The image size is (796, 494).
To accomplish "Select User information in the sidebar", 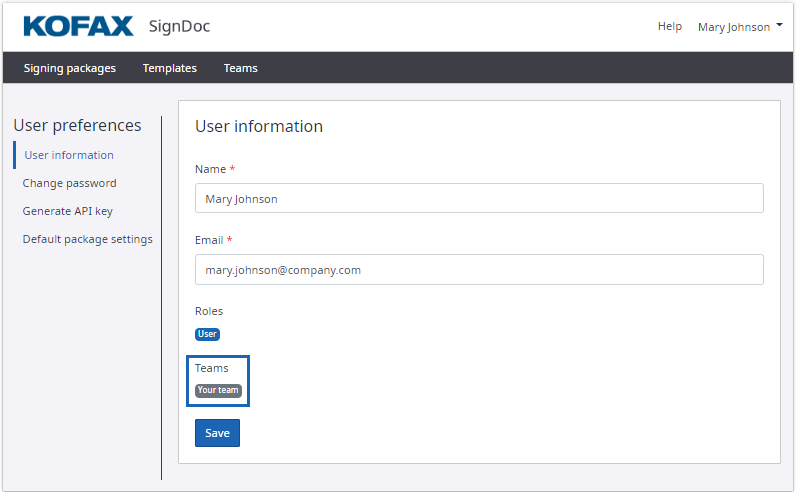I will click(x=69, y=155).
